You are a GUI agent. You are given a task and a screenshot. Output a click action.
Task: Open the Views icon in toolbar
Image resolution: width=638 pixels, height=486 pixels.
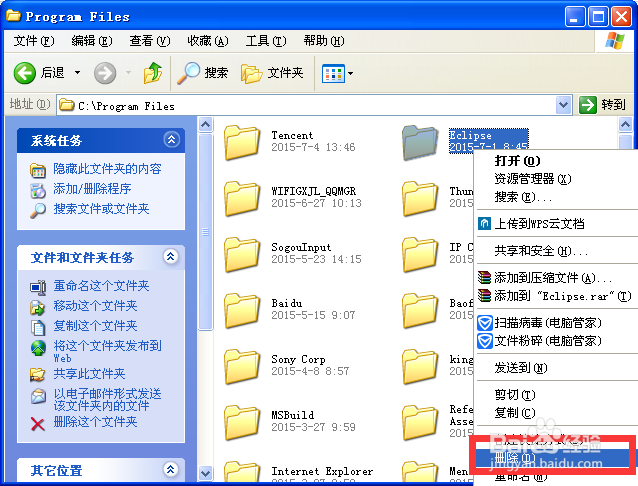(x=333, y=74)
